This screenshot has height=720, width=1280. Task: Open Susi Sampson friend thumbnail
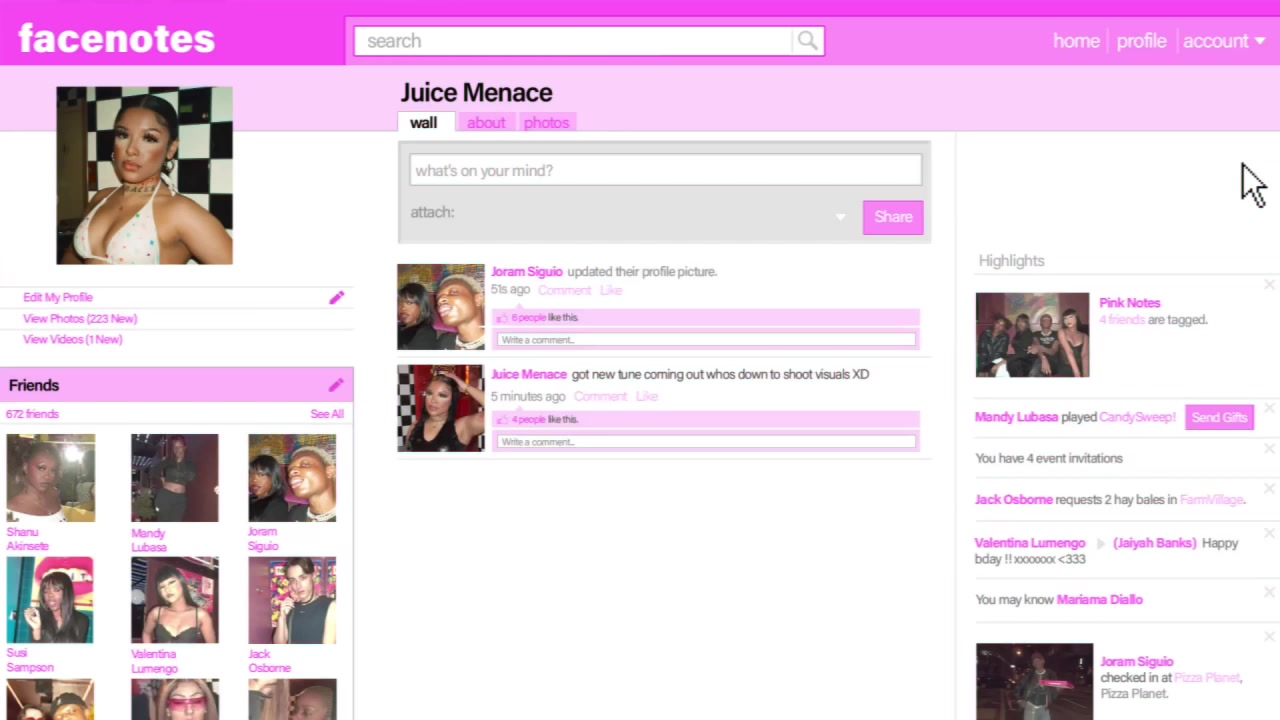(x=50, y=600)
